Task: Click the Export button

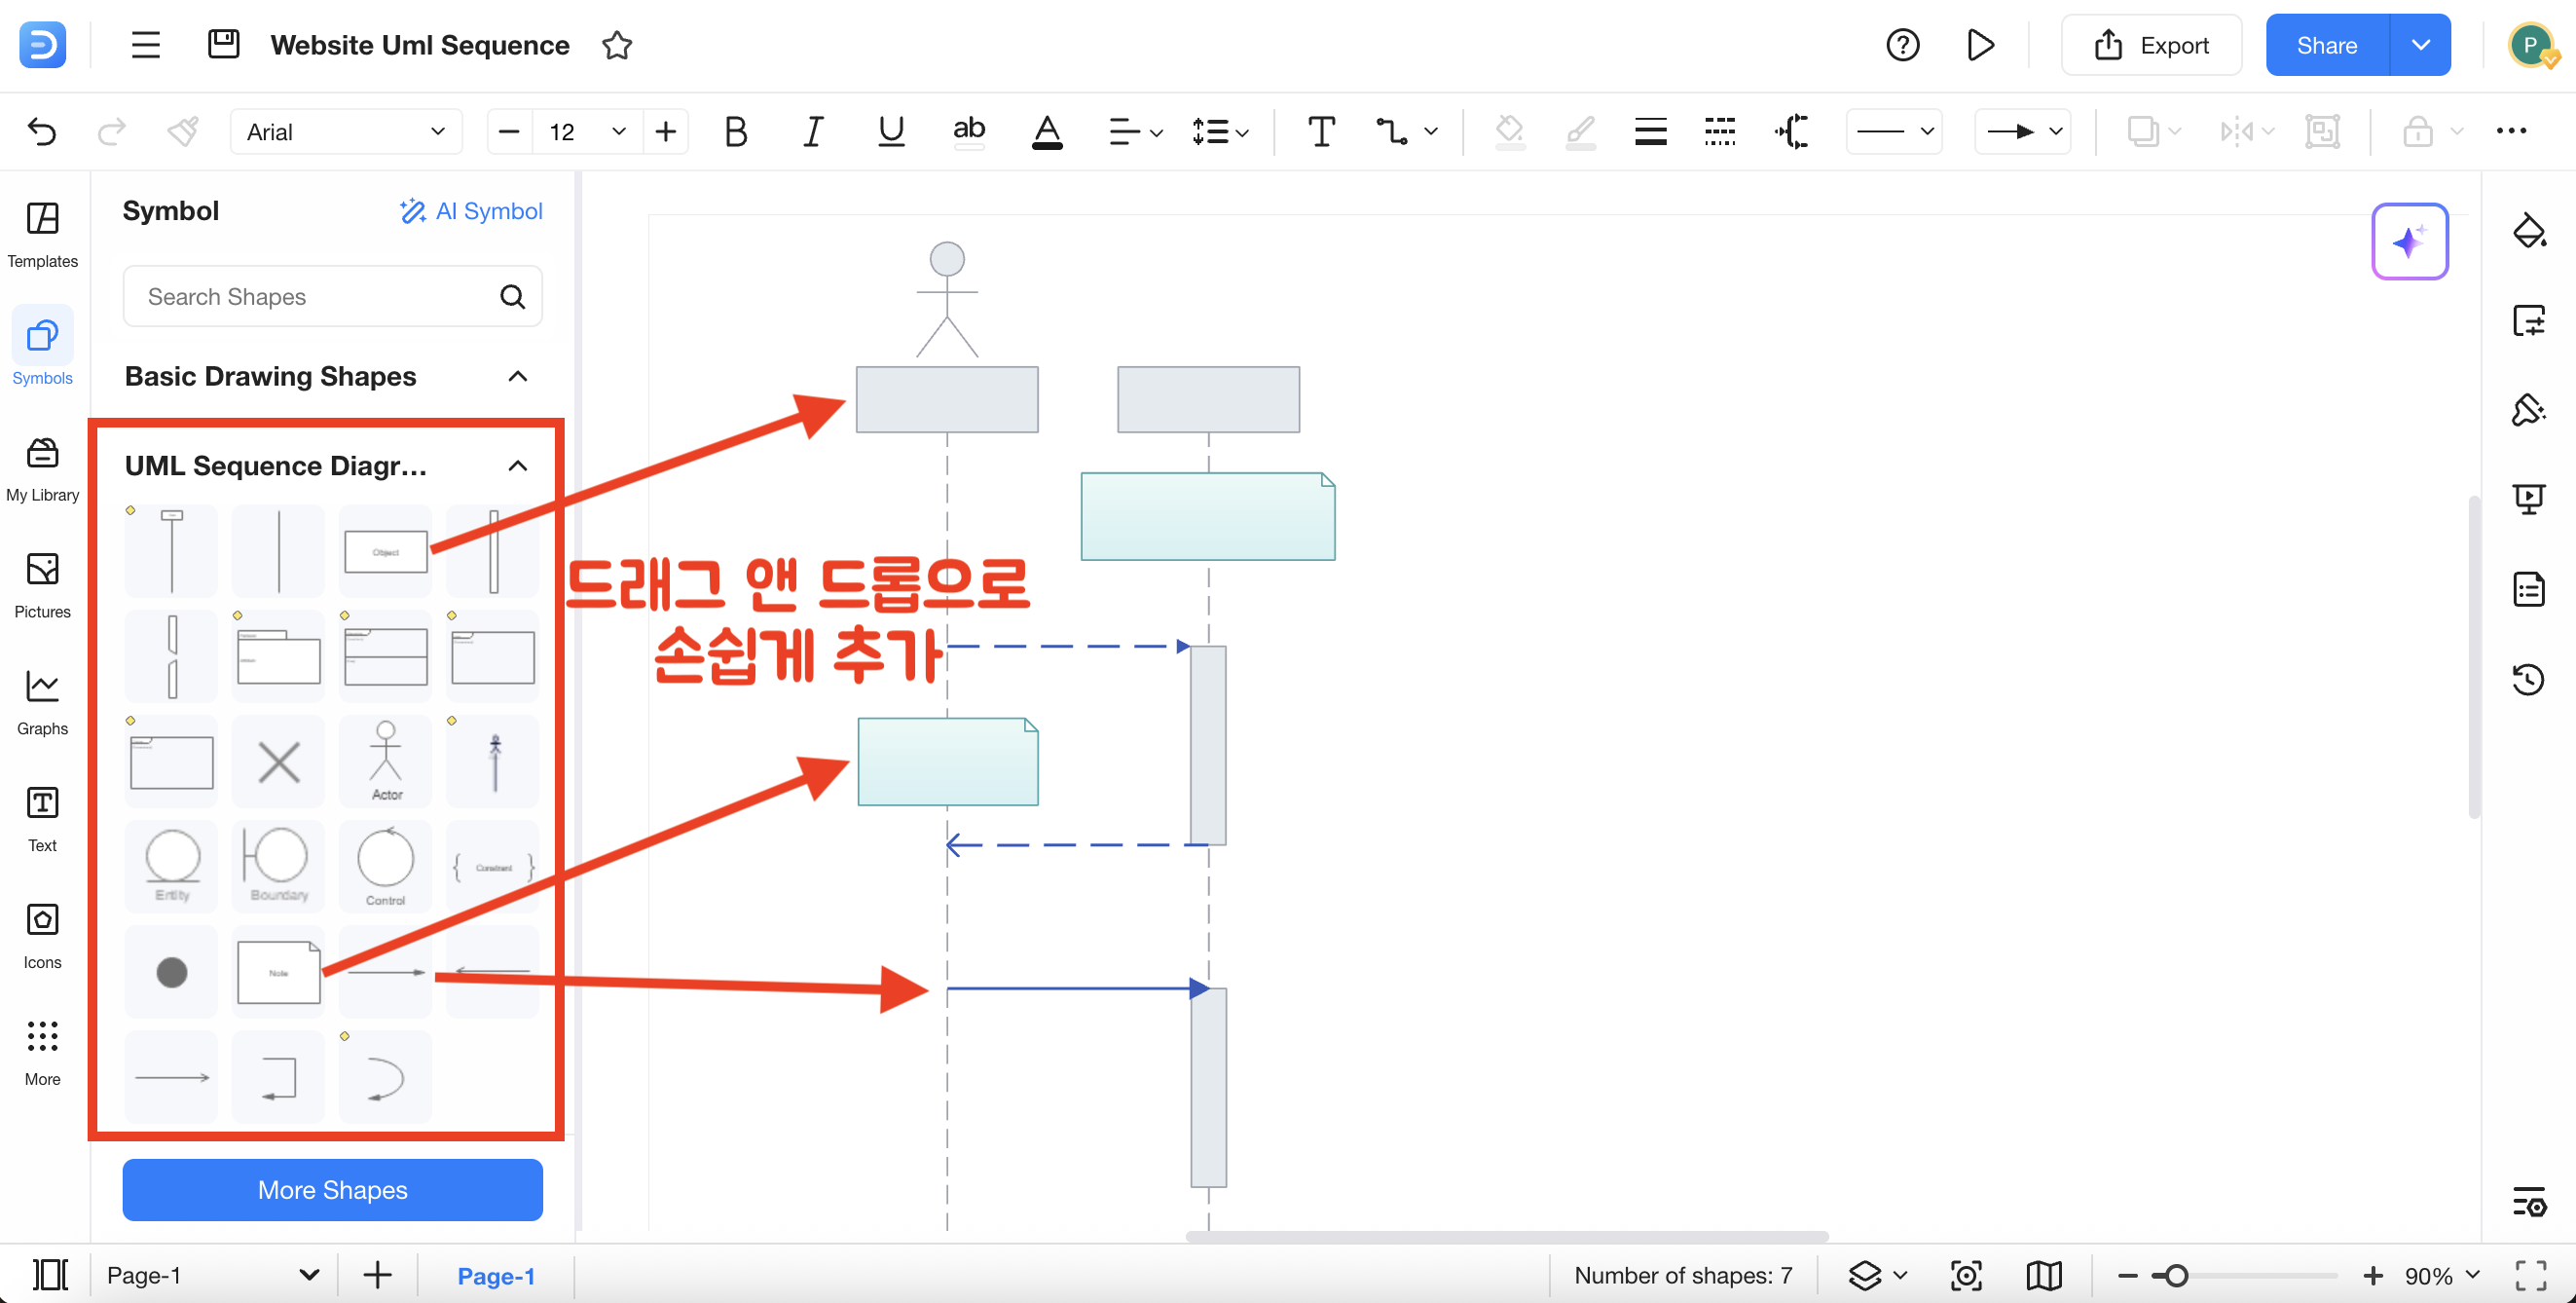Action: point(2151,45)
